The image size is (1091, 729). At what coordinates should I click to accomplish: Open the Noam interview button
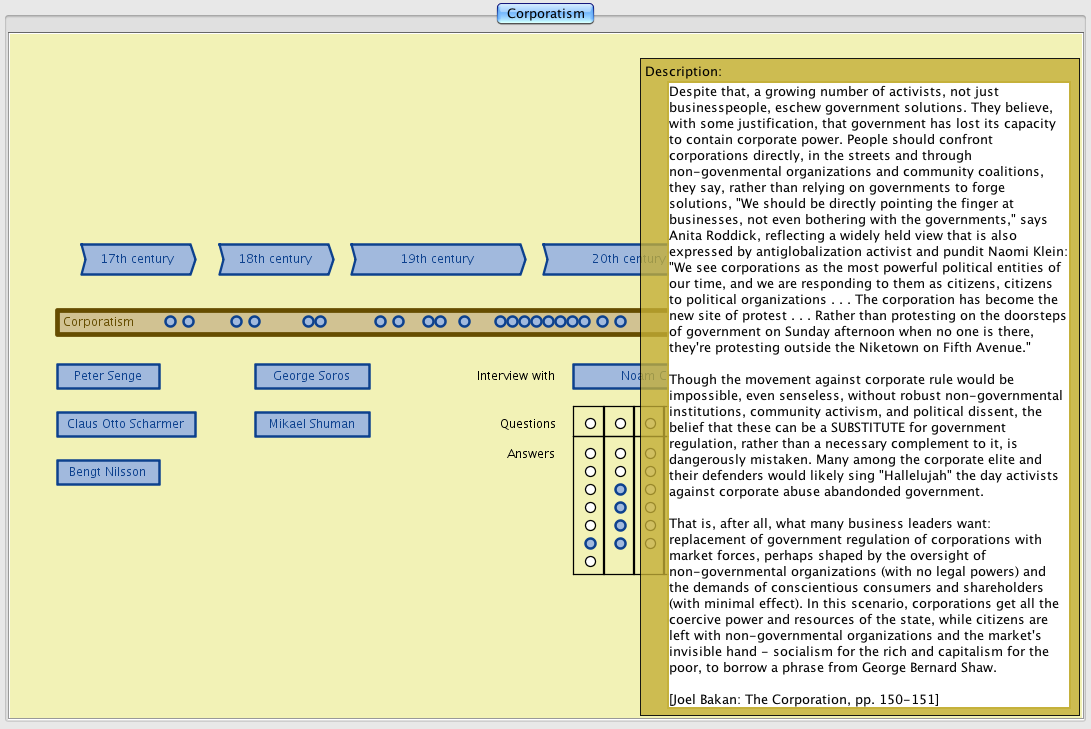point(606,376)
